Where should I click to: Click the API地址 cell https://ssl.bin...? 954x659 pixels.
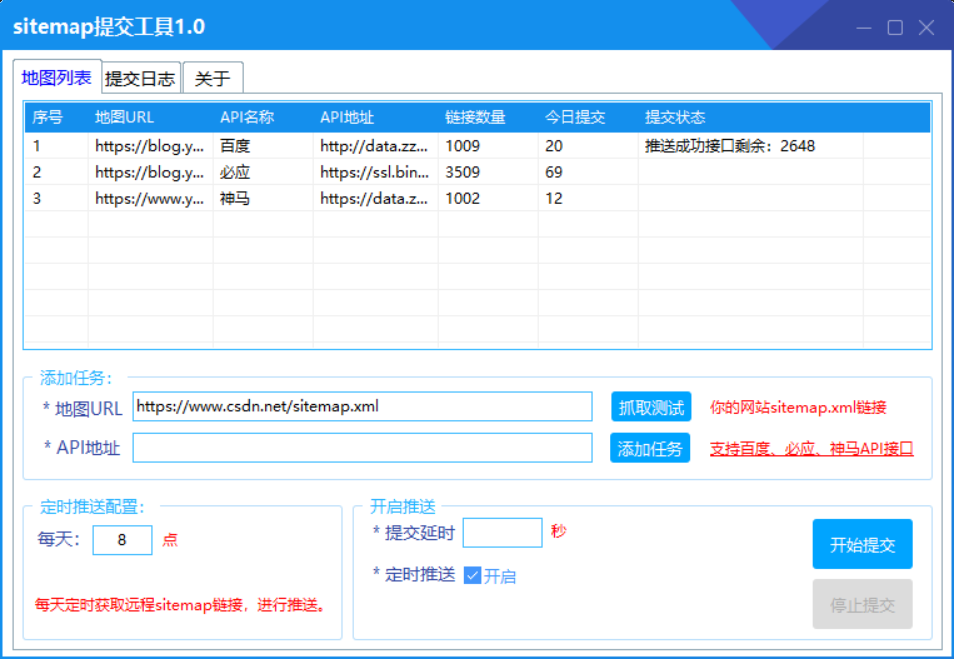pos(374,172)
